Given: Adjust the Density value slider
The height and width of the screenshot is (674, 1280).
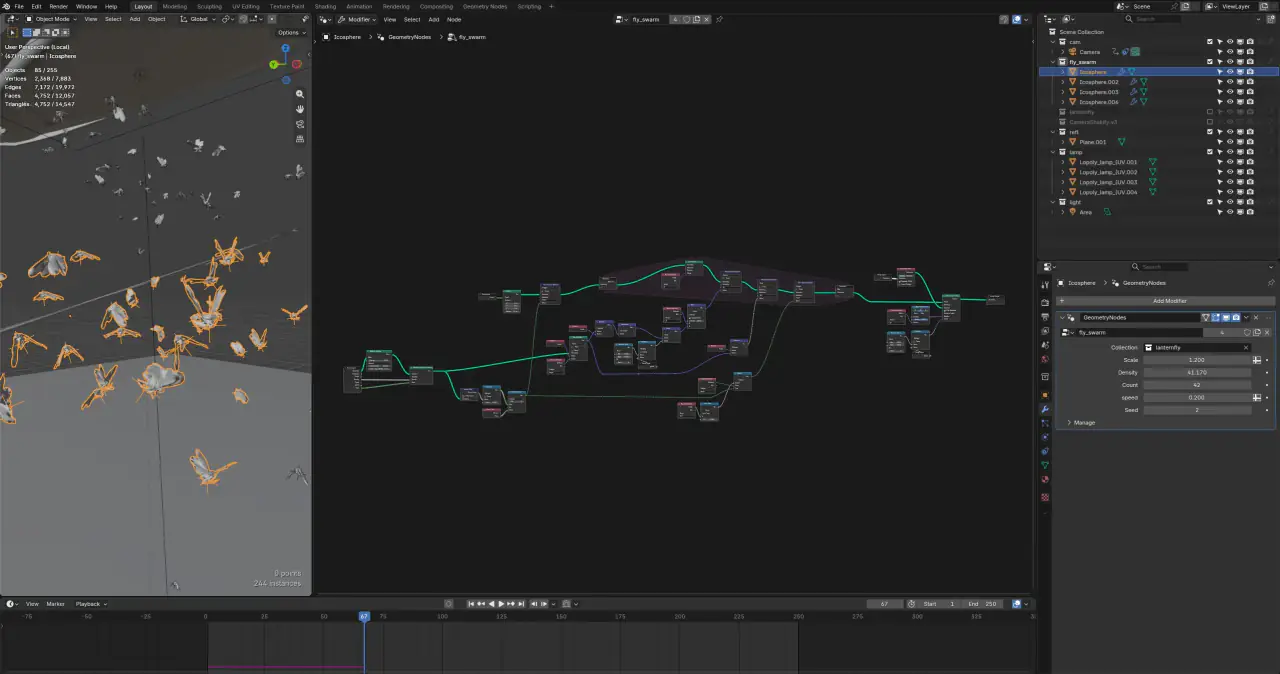Looking at the screenshot, I should 1197,372.
